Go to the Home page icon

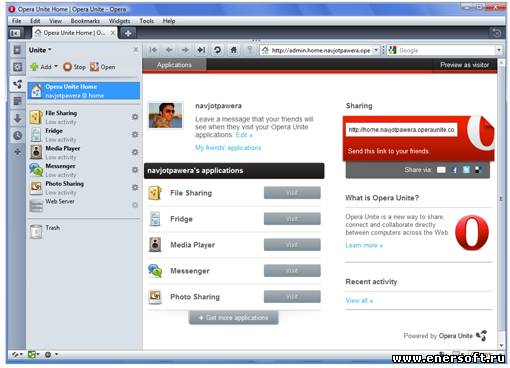pos(233,50)
